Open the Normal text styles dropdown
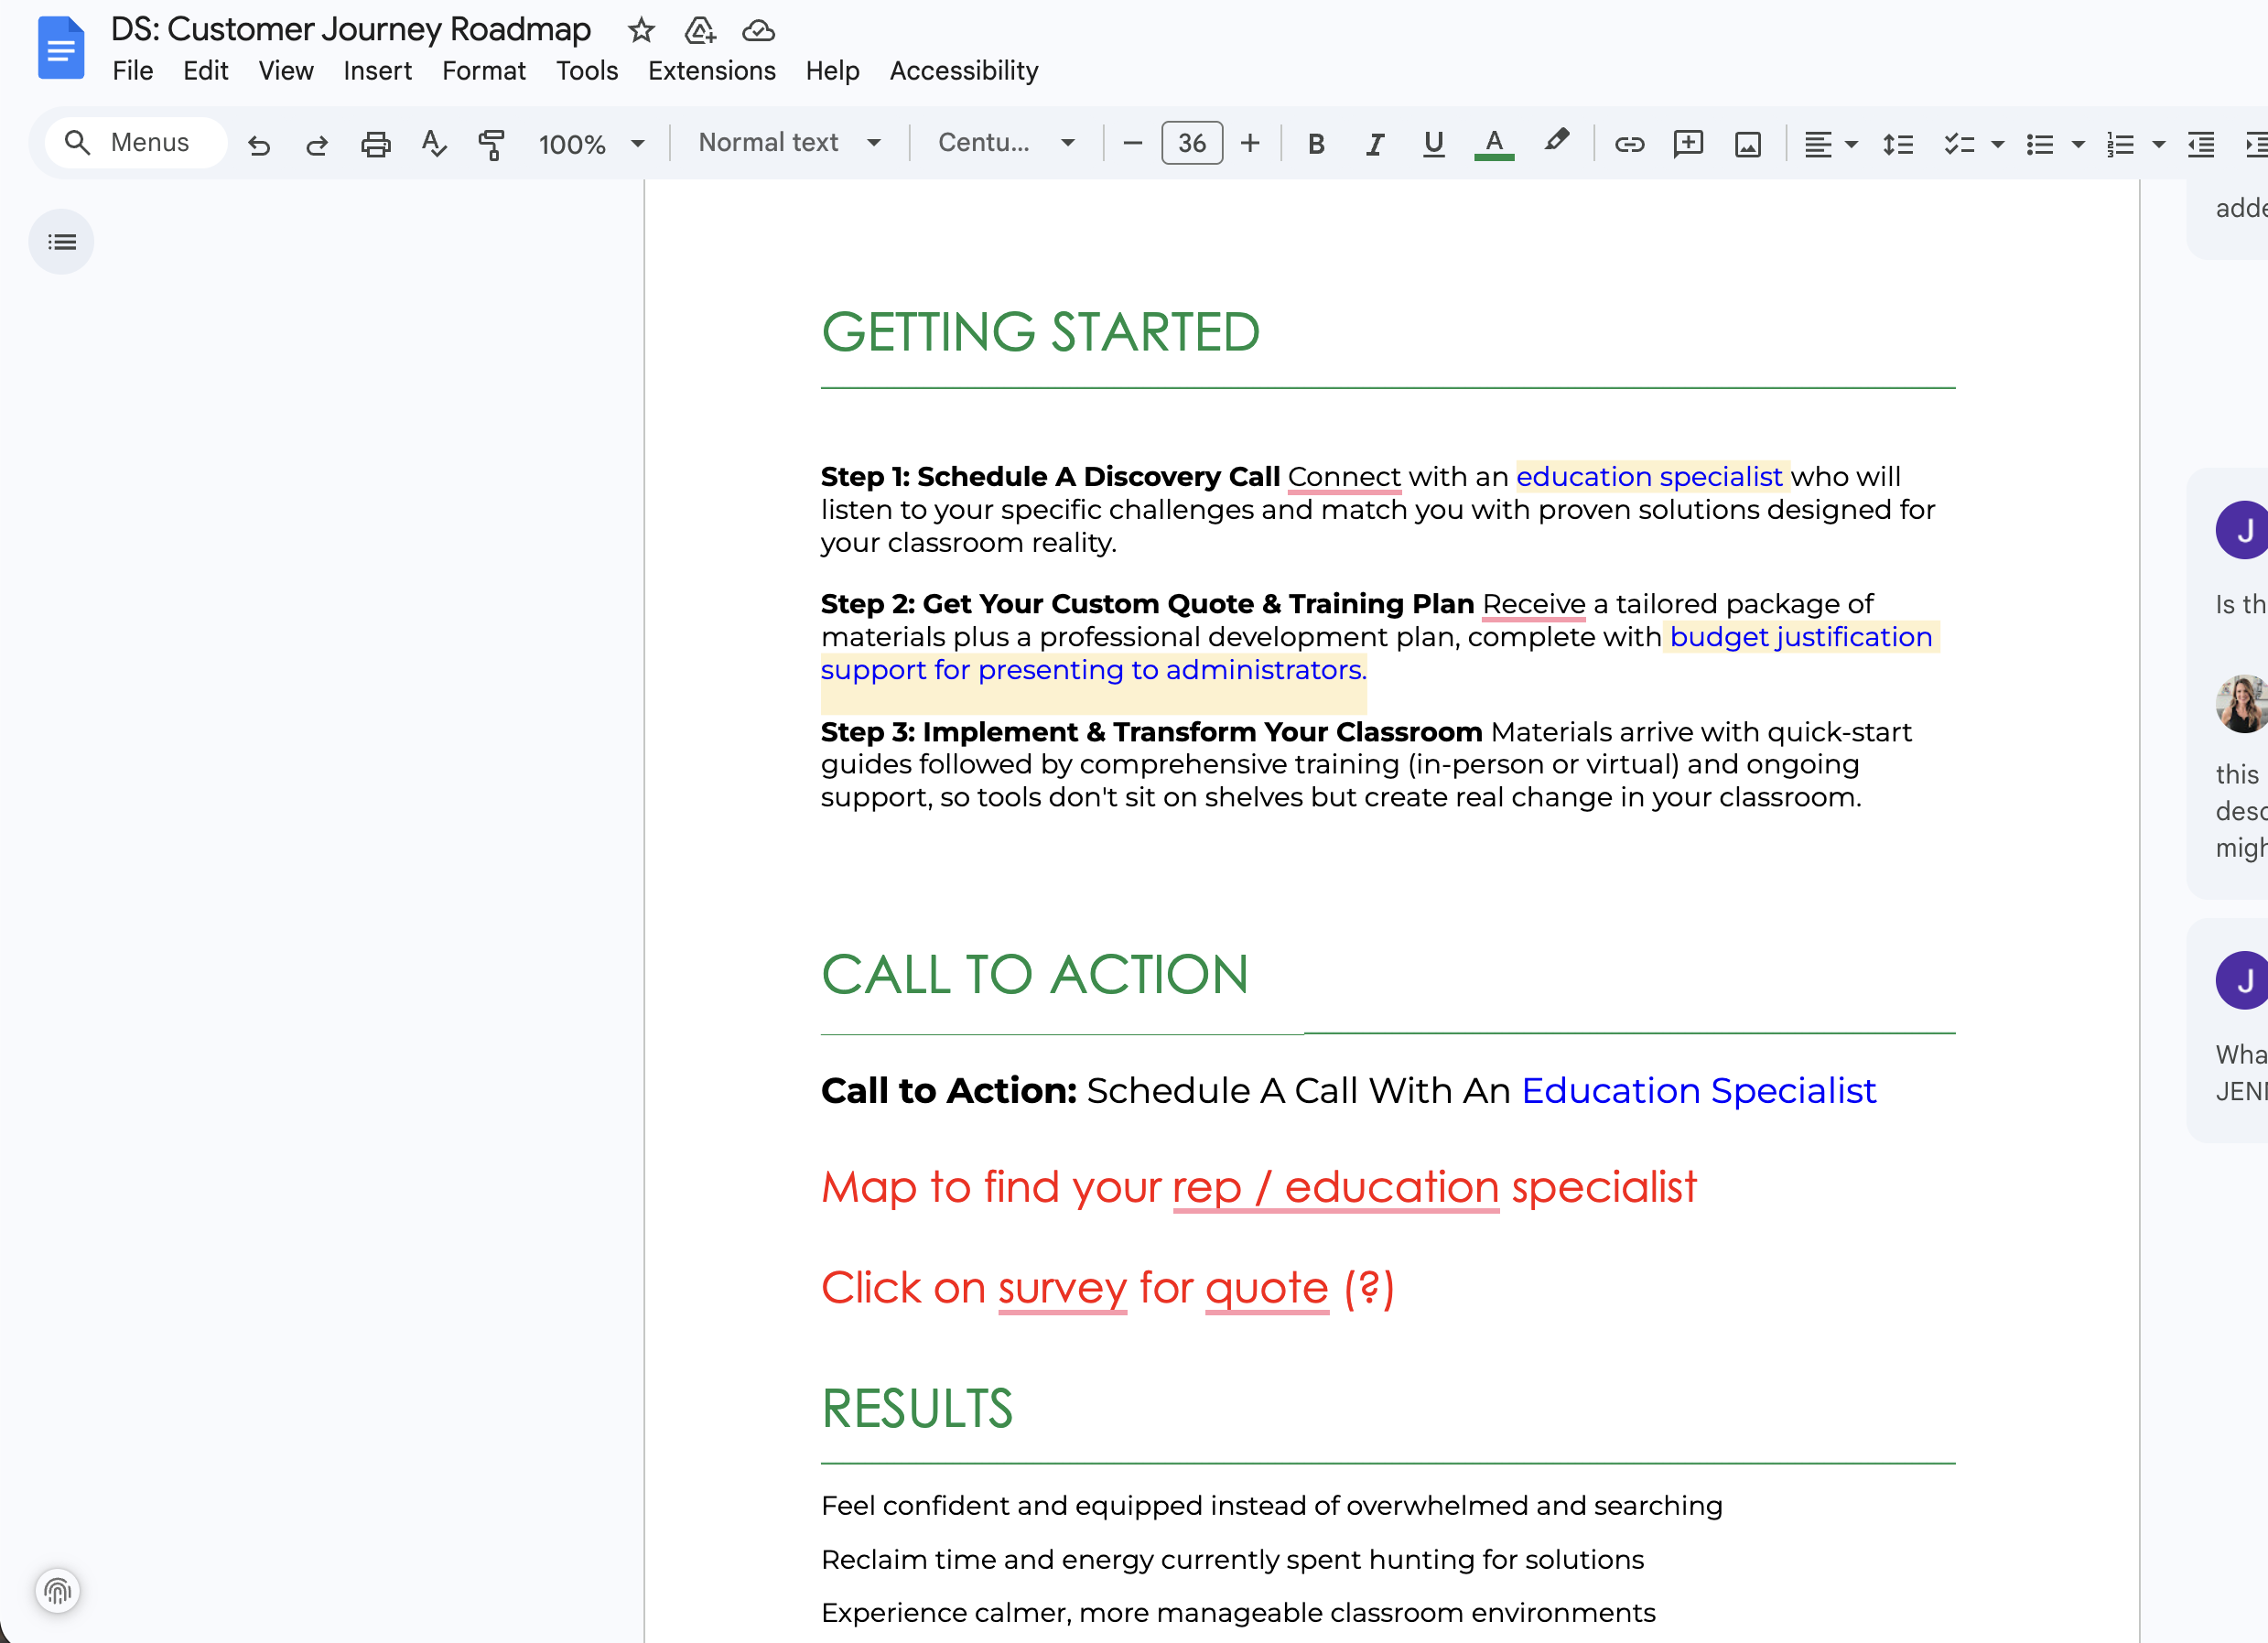2268x1643 pixels. pyautogui.click(x=789, y=143)
